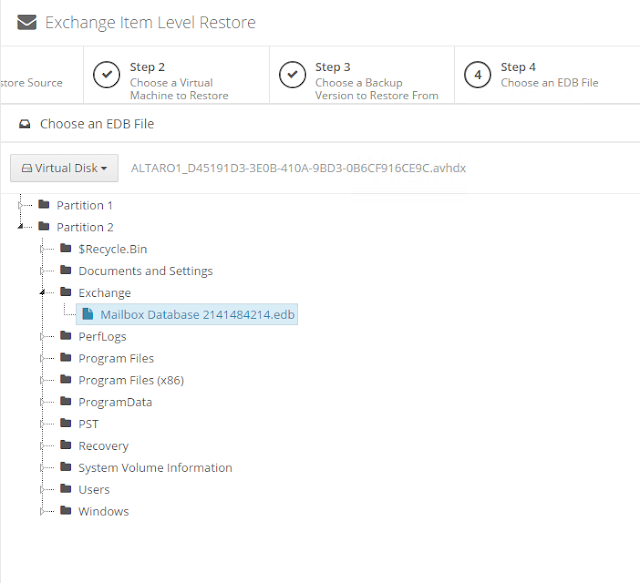Click the Mailbox Database edb file icon

pos(88,315)
